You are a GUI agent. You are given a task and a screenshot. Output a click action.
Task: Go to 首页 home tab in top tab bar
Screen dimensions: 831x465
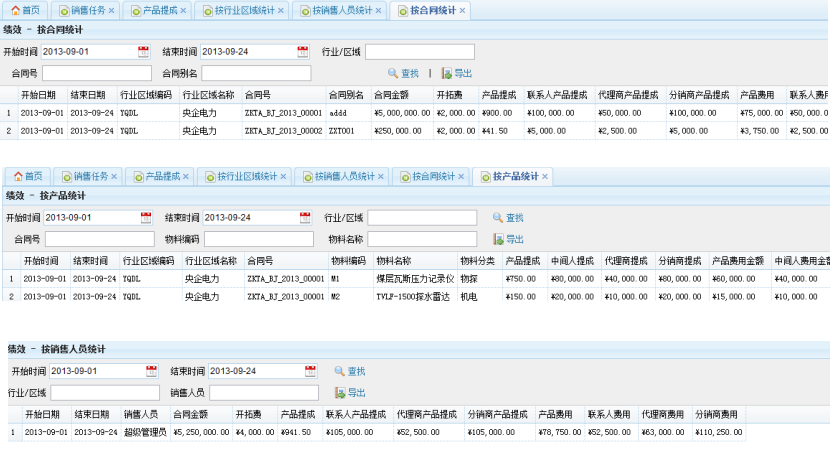[x=25, y=11]
